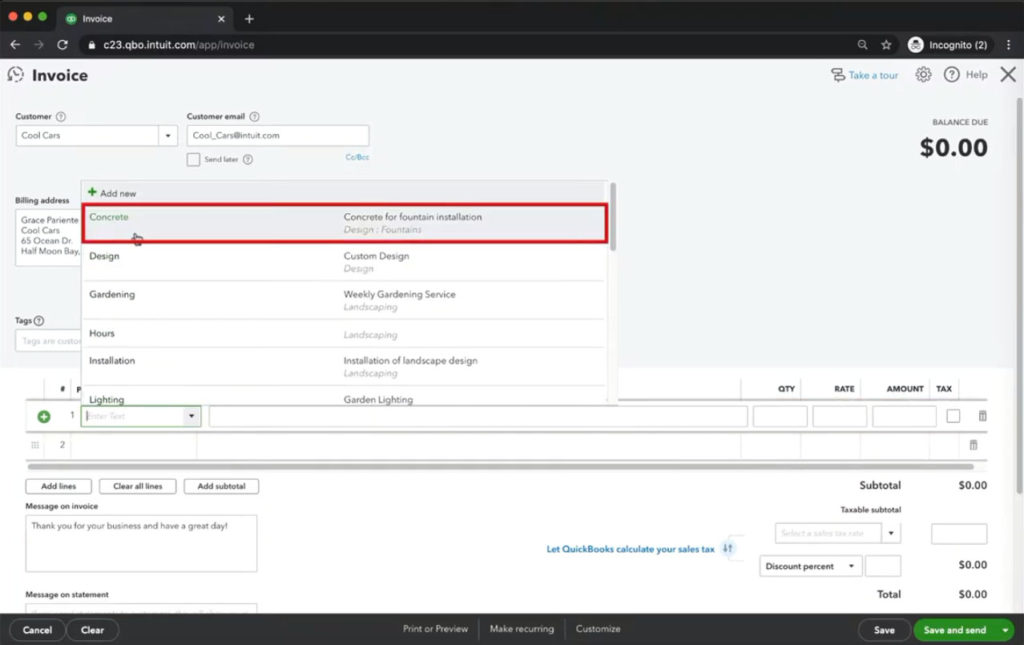The image size is (1024, 645).
Task: Enable the Send later checkbox
Action: (x=194, y=159)
